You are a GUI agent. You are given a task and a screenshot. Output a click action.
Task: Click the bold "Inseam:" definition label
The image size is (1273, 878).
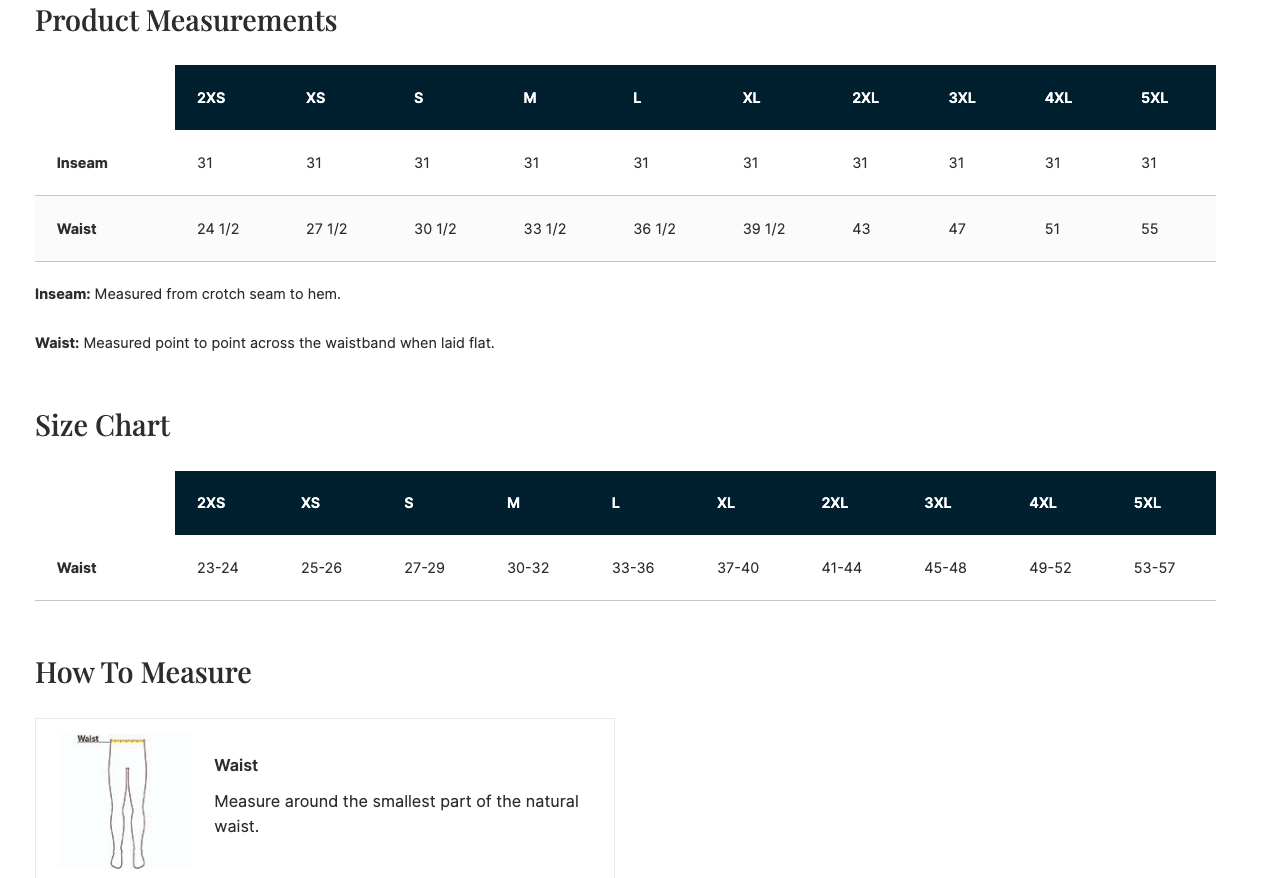[x=63, y=294]
